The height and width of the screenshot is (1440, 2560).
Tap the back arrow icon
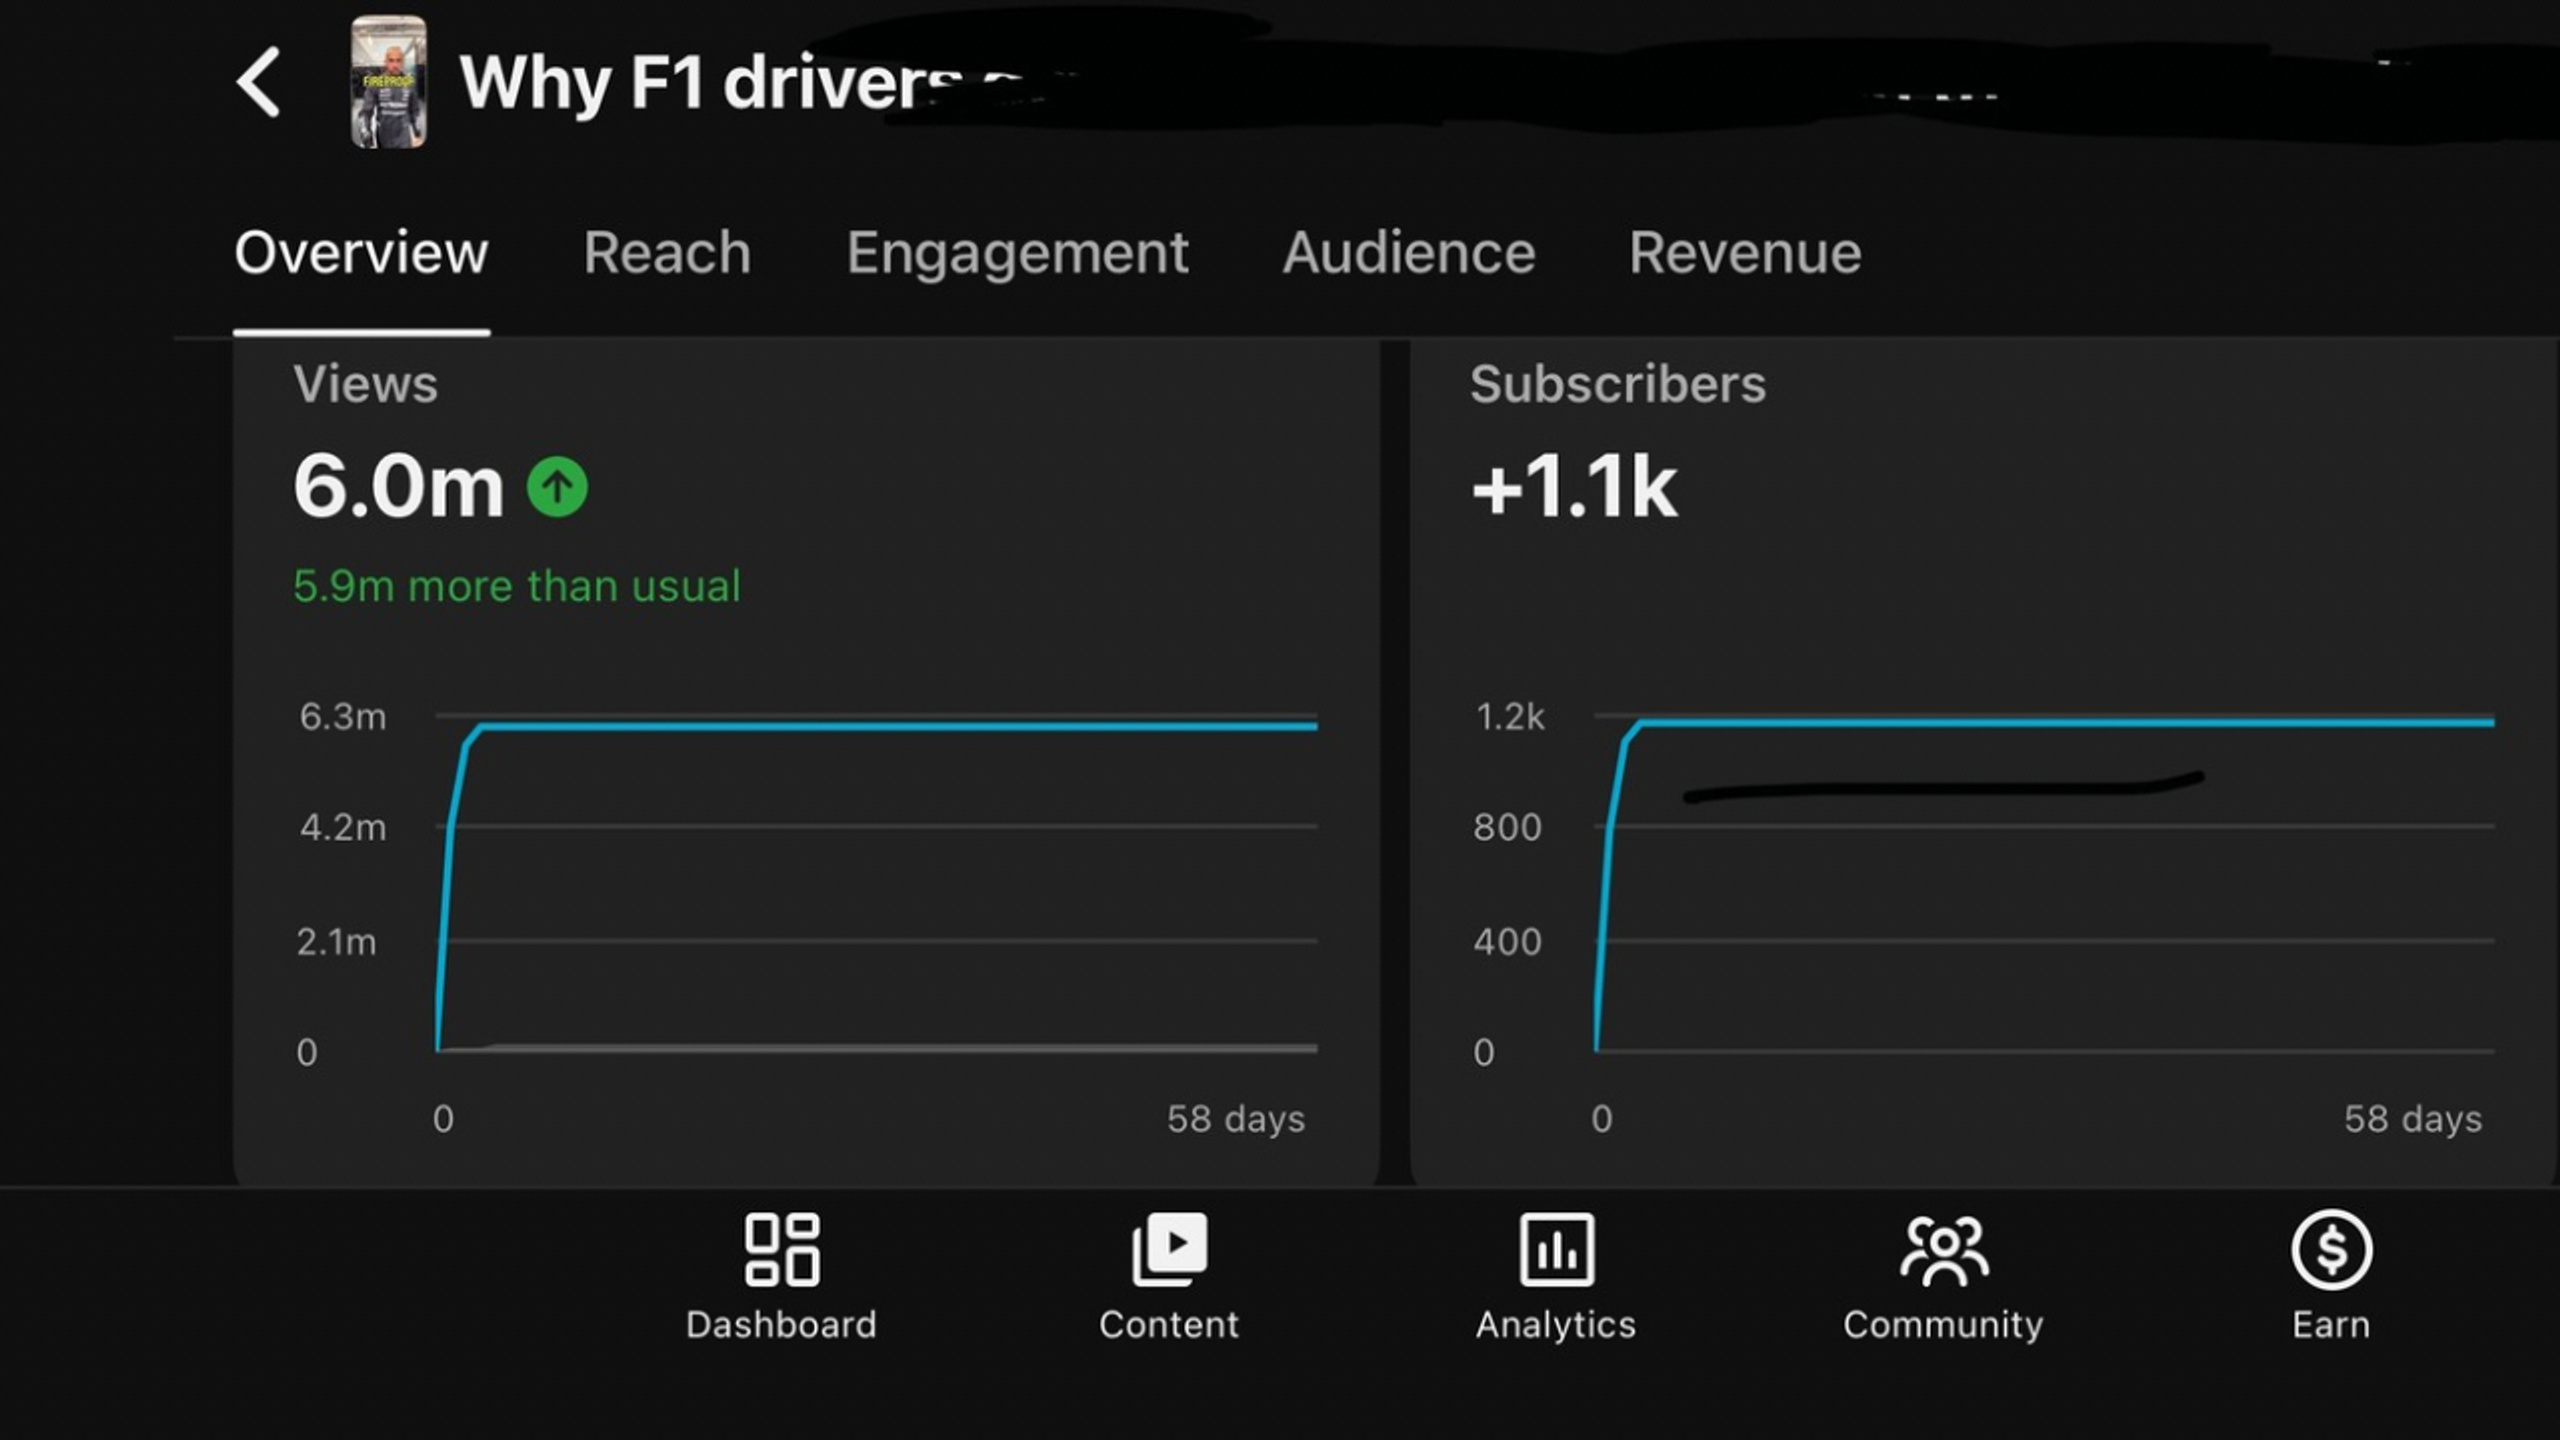pos(258,82)
